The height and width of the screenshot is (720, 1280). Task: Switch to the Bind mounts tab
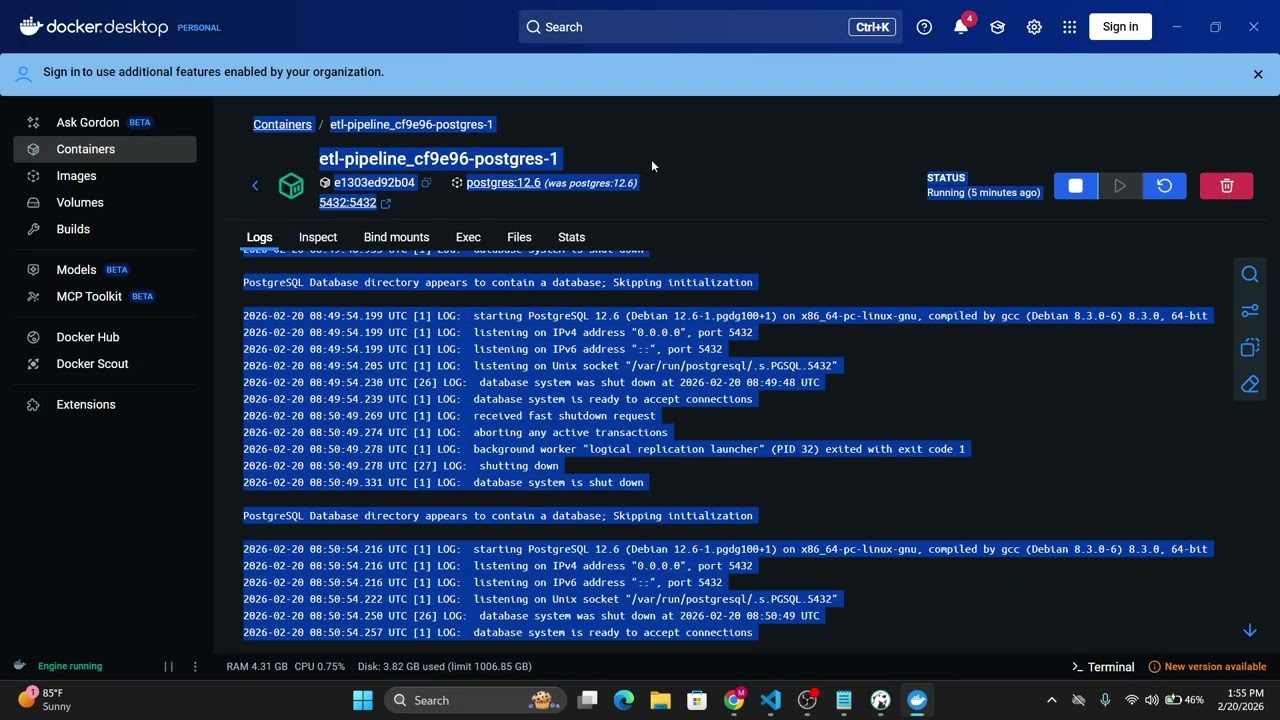pos(396,237)
